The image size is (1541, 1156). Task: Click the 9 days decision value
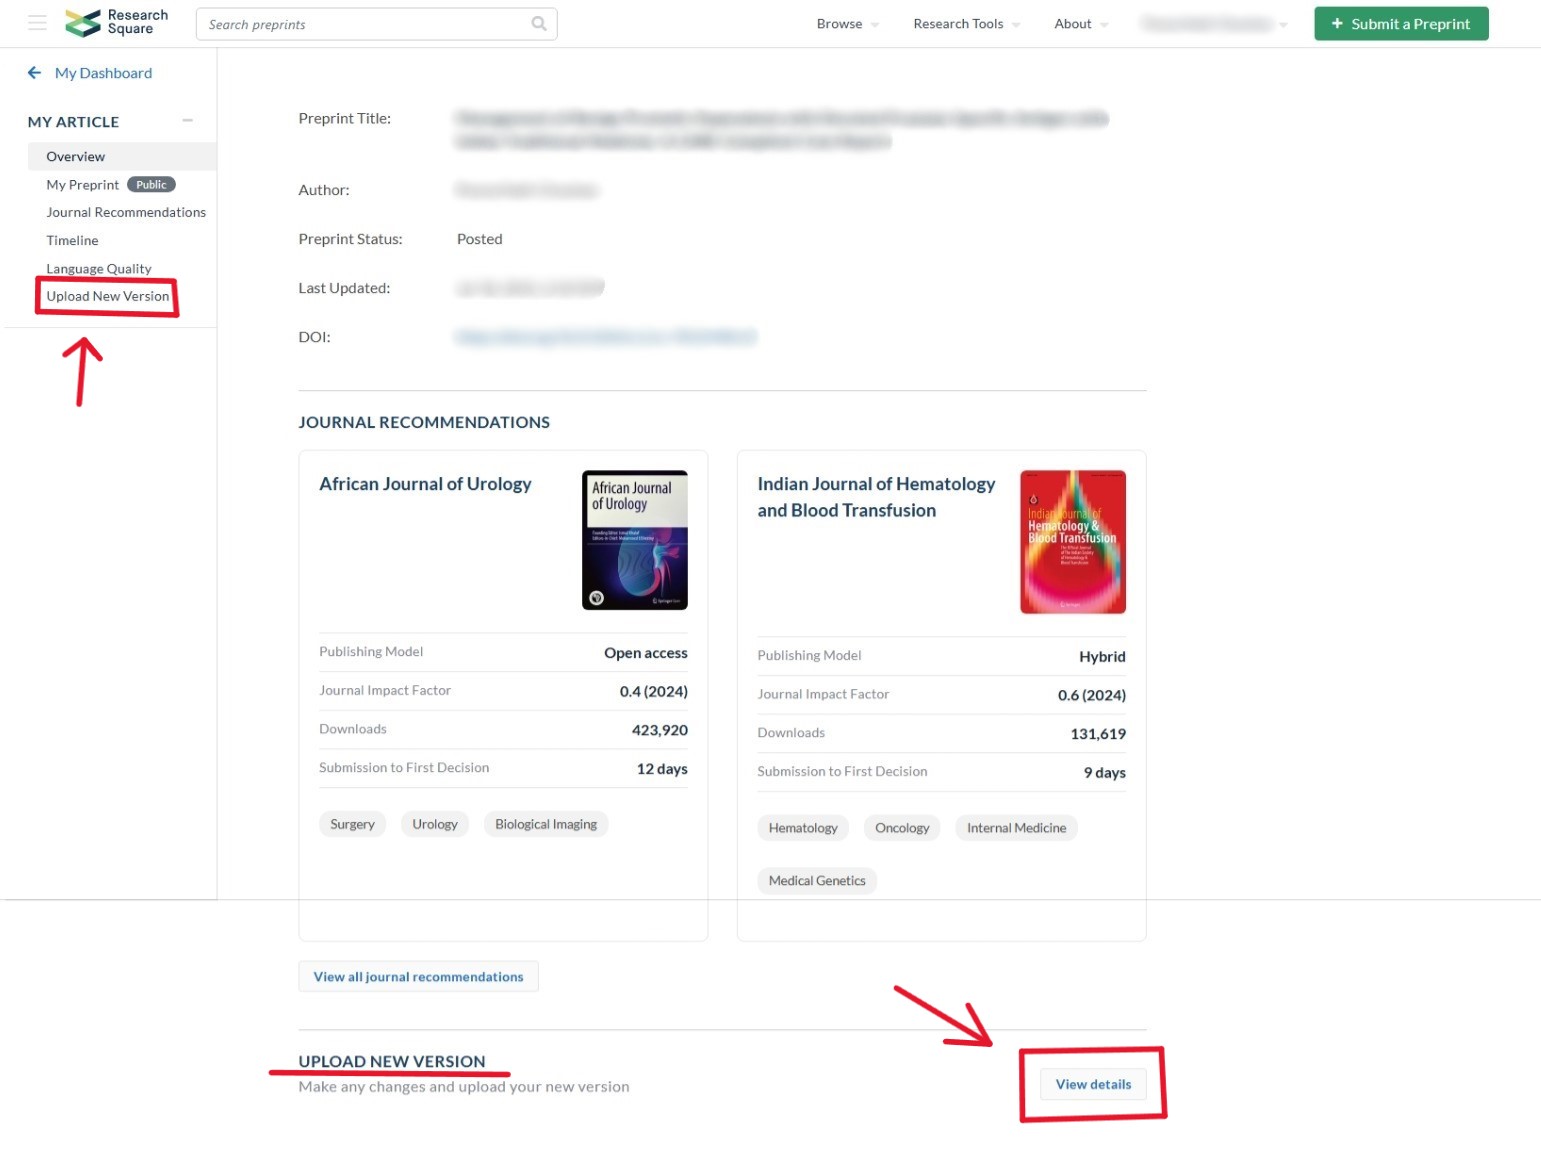pos(1105,773)
